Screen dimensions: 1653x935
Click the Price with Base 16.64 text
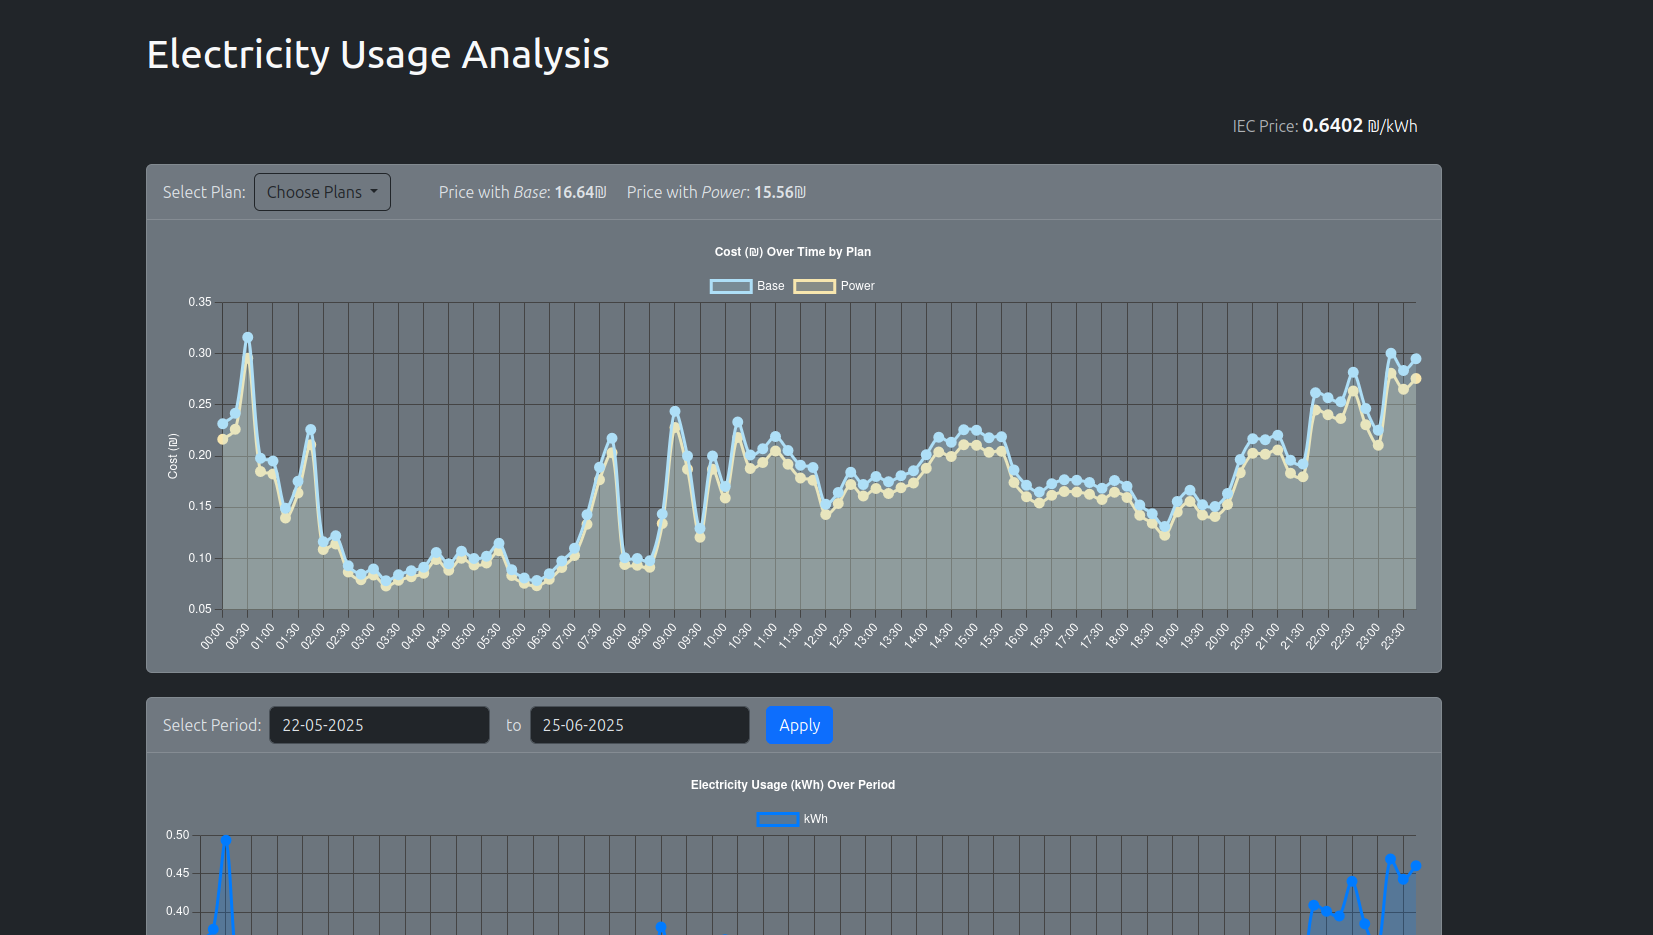click(522, 192)
